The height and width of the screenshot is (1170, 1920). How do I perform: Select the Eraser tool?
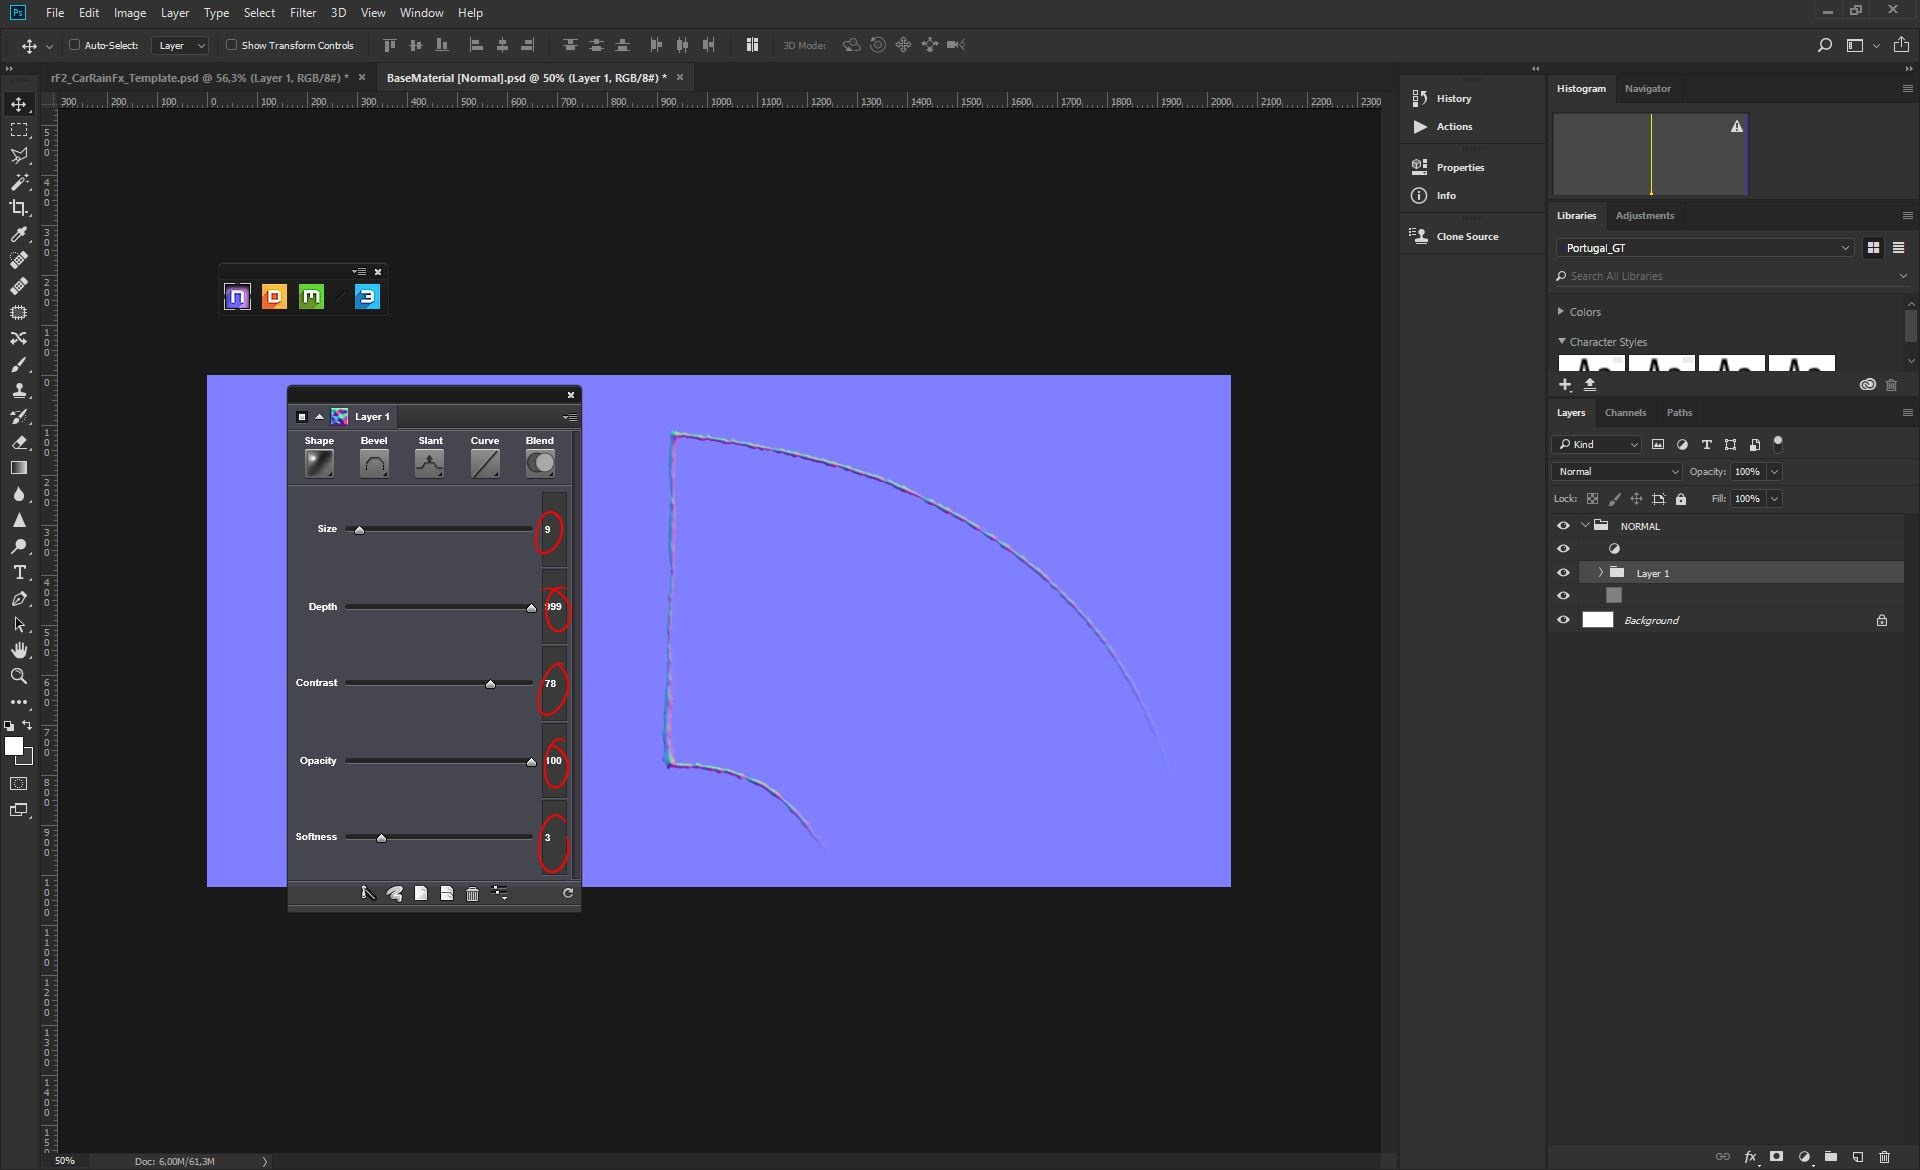pos(19,442)
